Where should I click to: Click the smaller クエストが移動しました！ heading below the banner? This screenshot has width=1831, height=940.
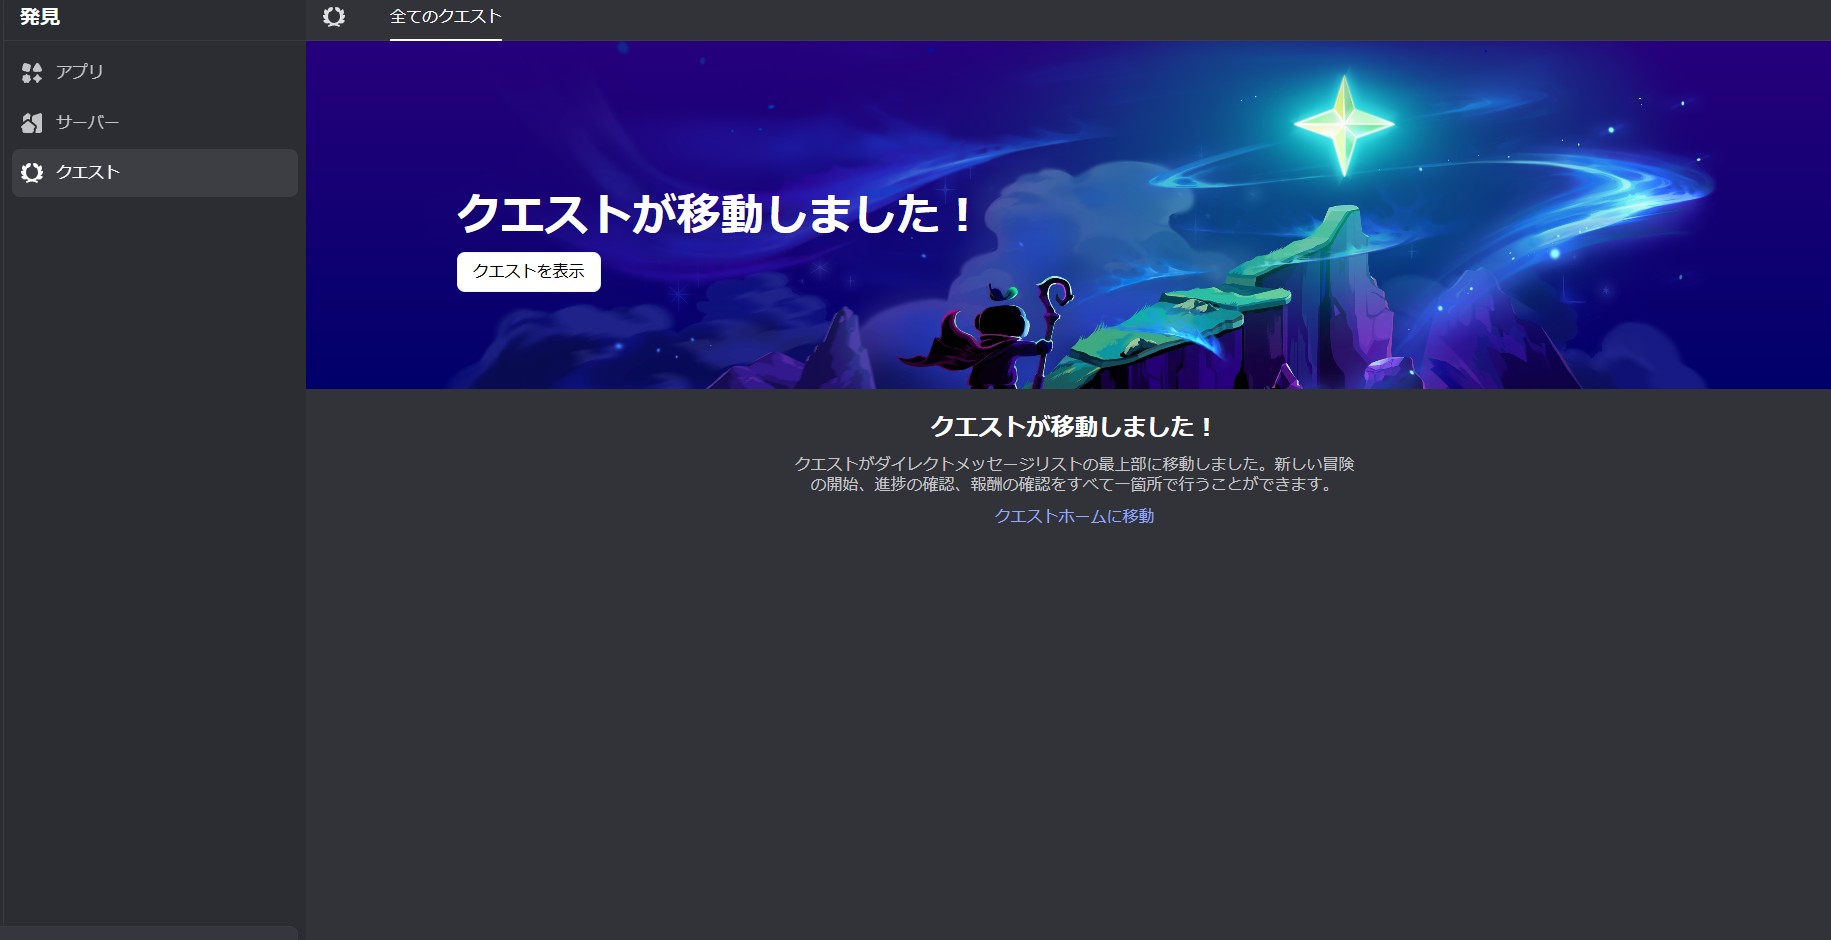tap(1072, 427)
